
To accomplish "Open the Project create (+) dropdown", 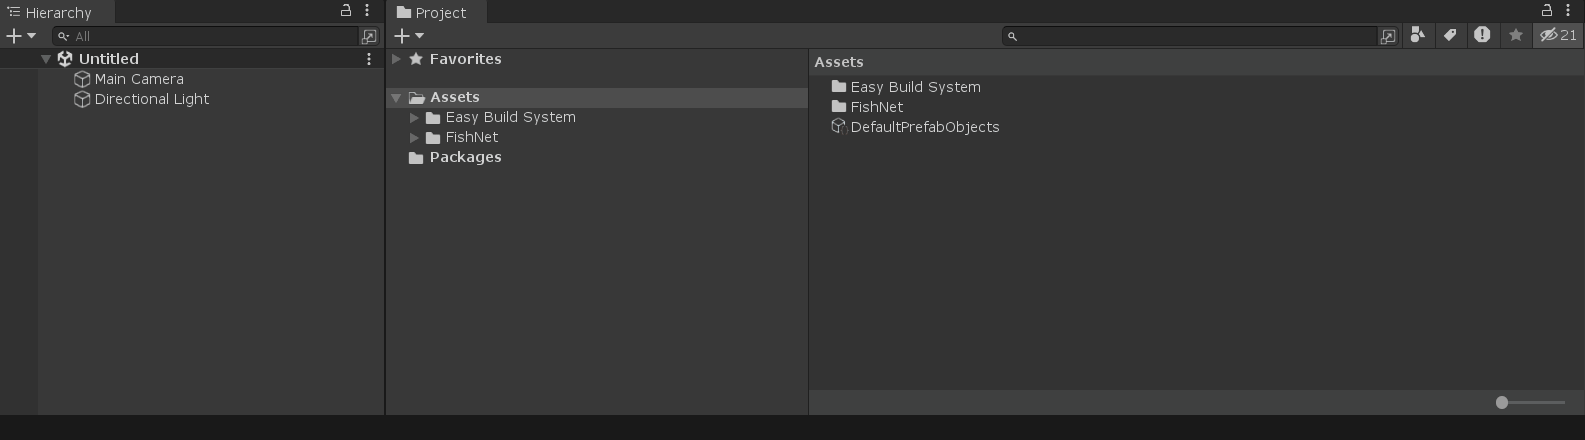I will (x=409, y=36).
